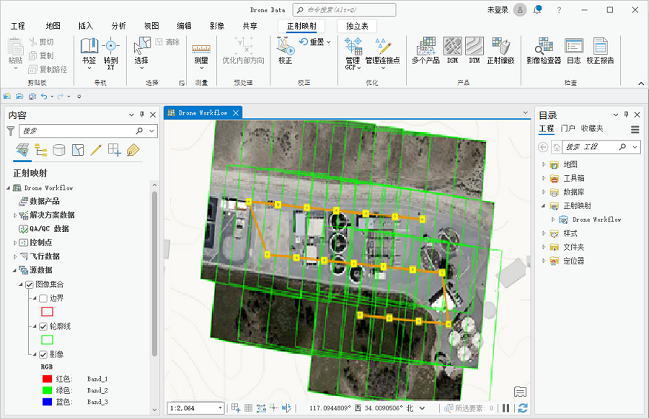Expand the 工具箱 toolbox node in catalog
The image size is (649, 419).
point(544,177)
